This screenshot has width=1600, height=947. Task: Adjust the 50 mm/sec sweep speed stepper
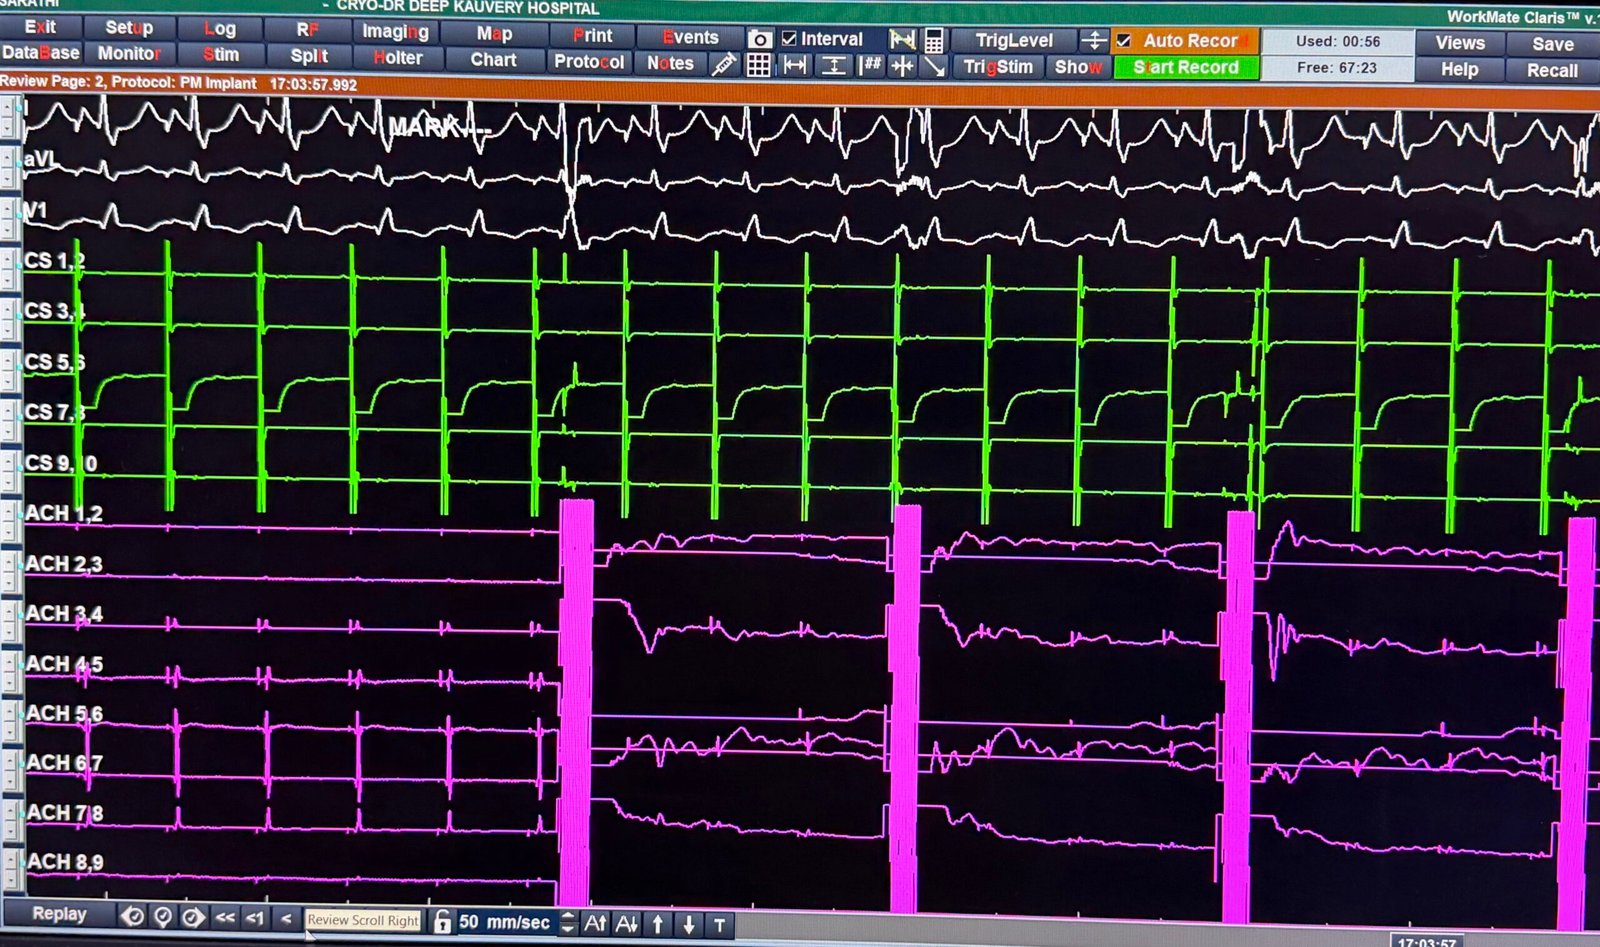coord(567,923)
